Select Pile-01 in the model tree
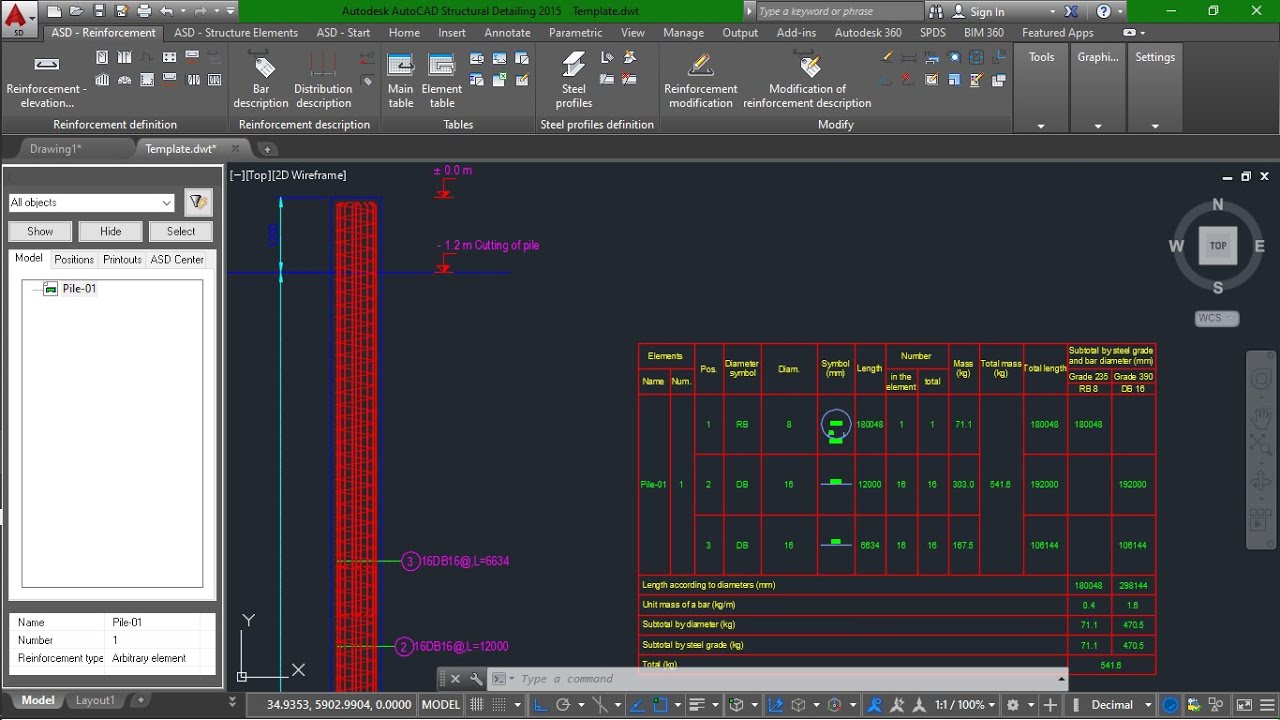Viewport: 1280px width, 720px height. [x=79, y=289]
